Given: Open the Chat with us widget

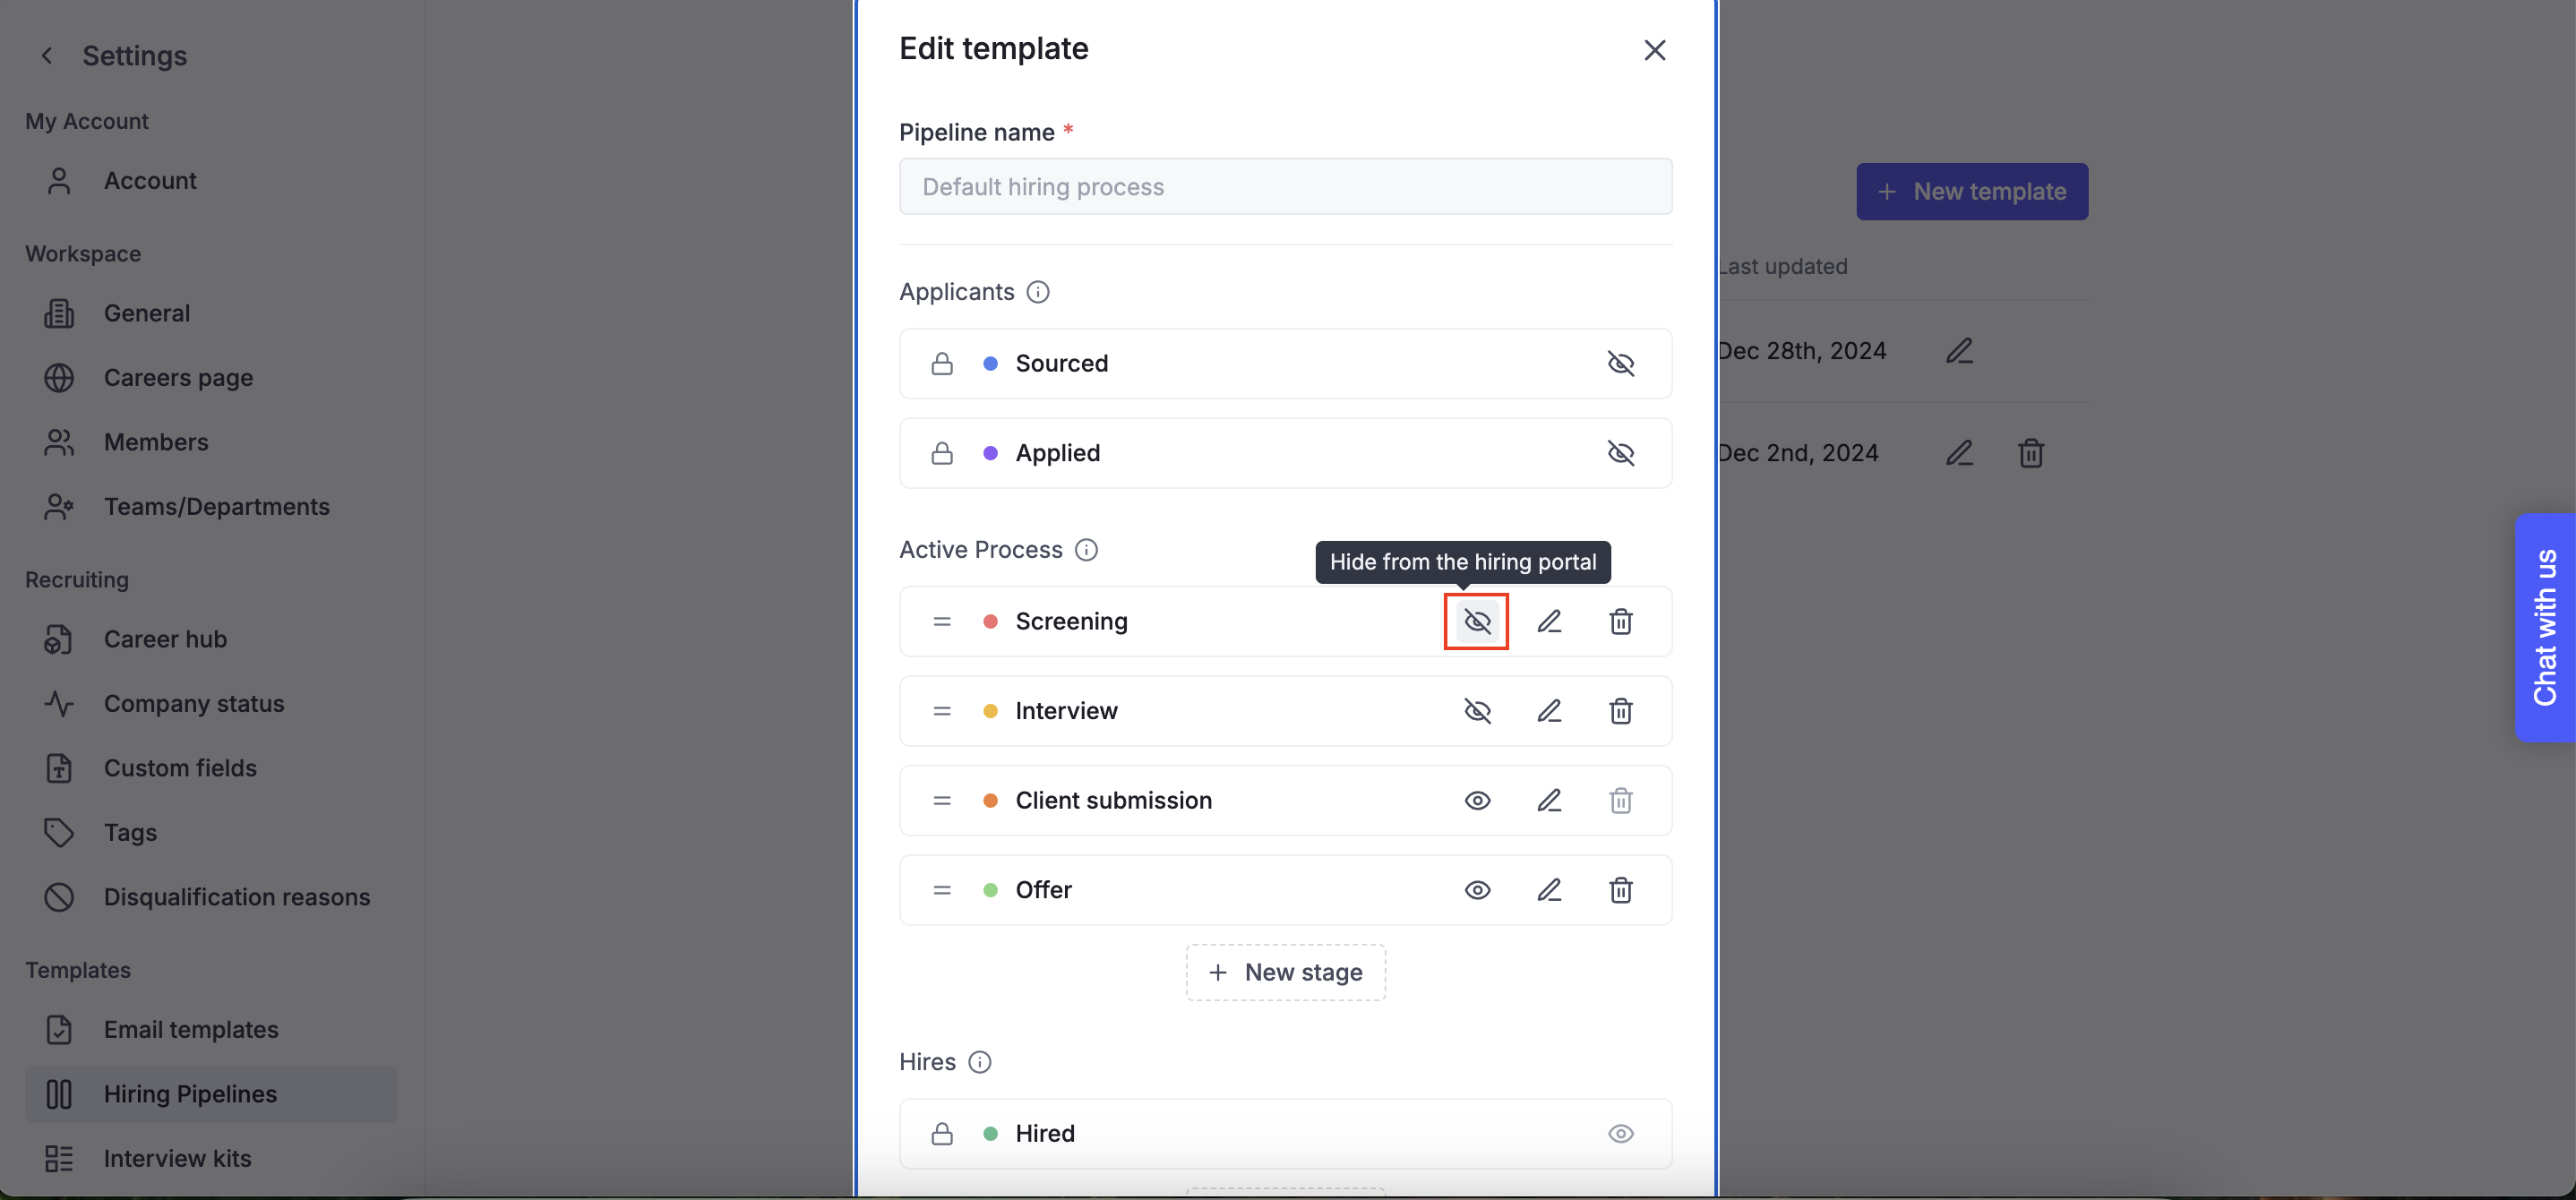Looking at the screenshot, I should click(2544, 627).
